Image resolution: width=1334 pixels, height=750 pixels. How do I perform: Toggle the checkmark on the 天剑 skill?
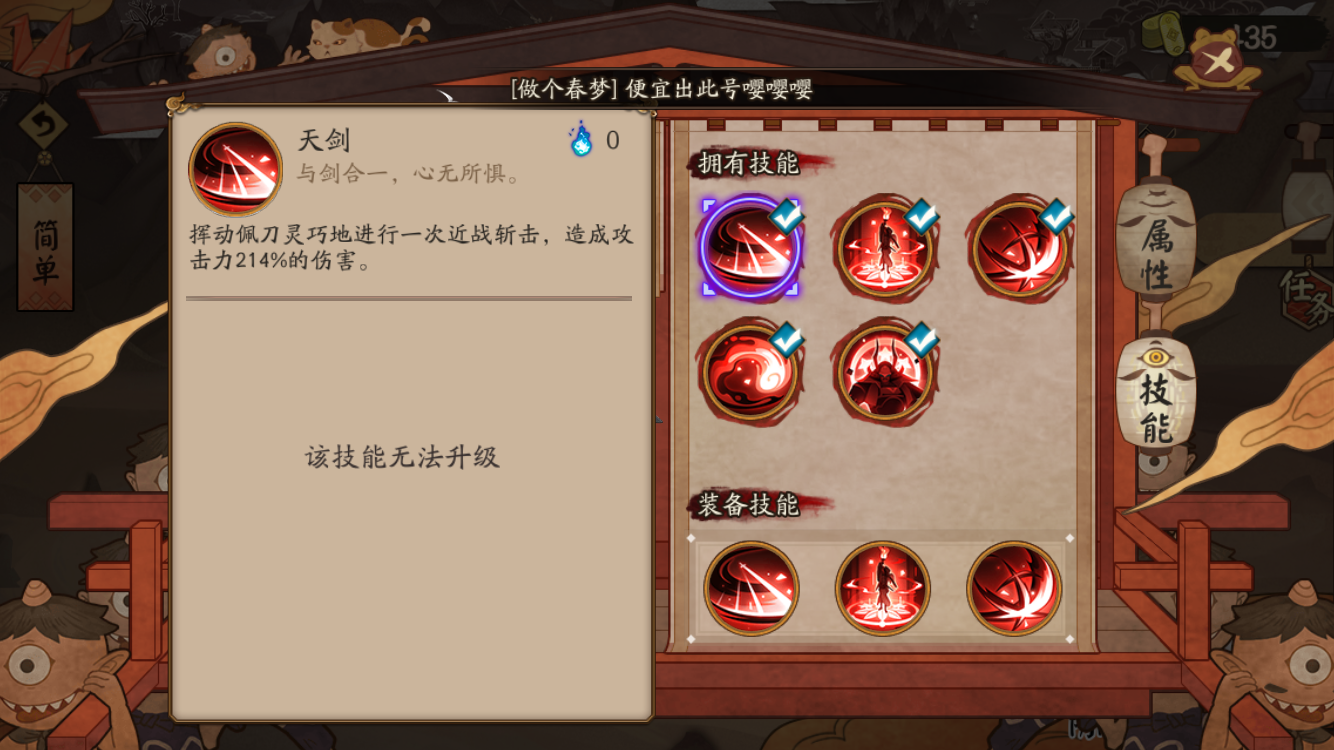tap(786, 215)
